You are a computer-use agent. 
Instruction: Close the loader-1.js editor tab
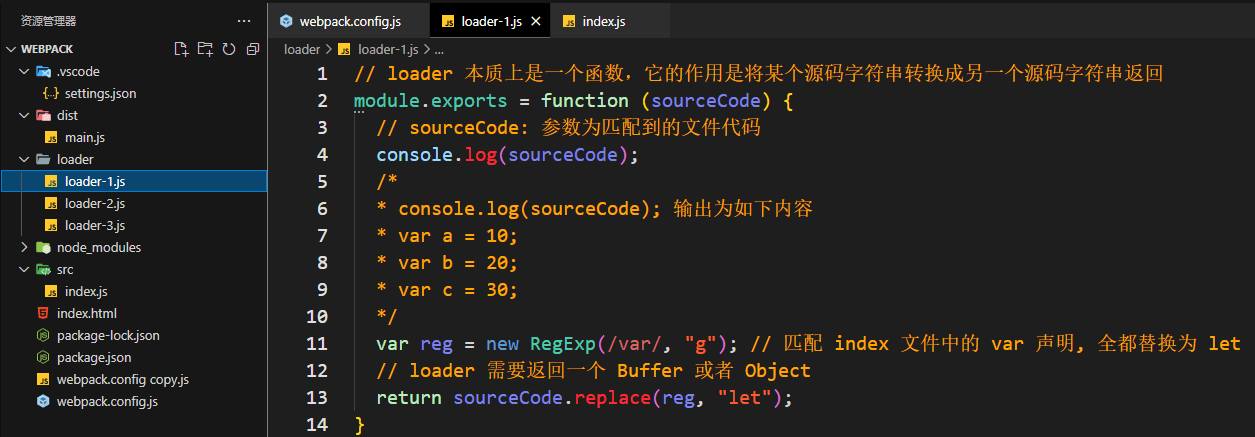point(537,21)
